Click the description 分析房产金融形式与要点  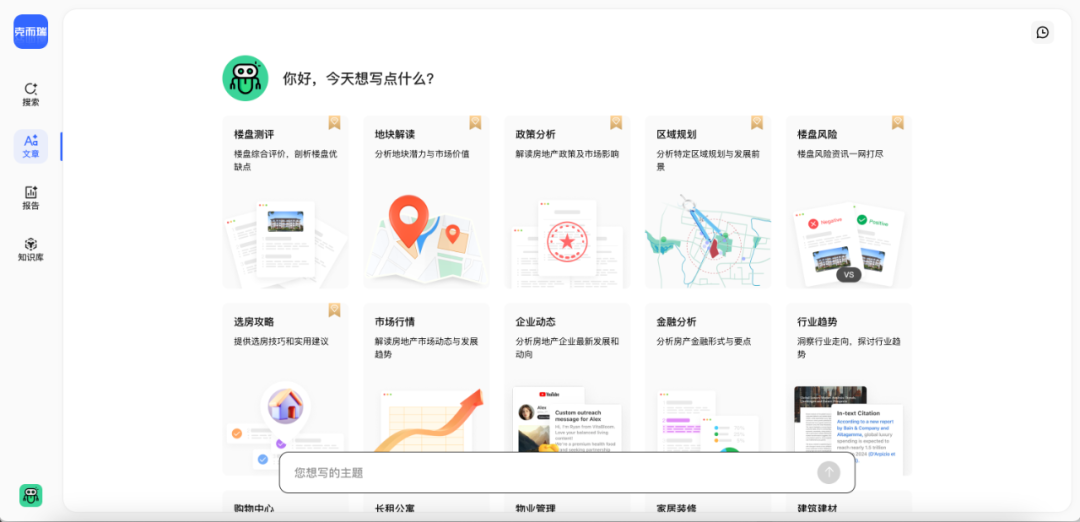coord(704,341)
